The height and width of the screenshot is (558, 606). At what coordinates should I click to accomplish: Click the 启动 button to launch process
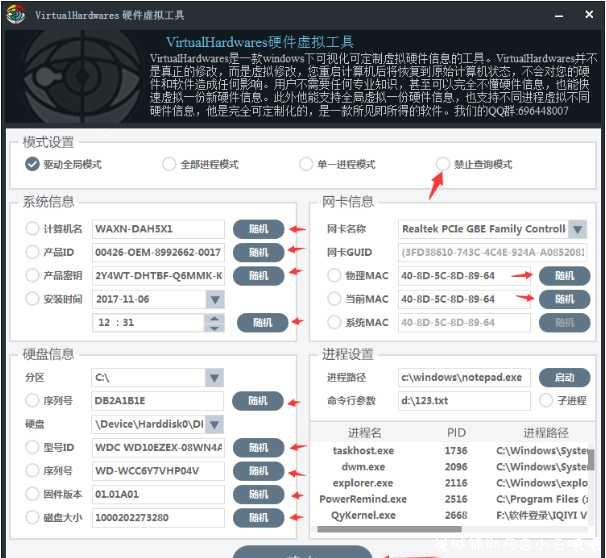point(565,378)
